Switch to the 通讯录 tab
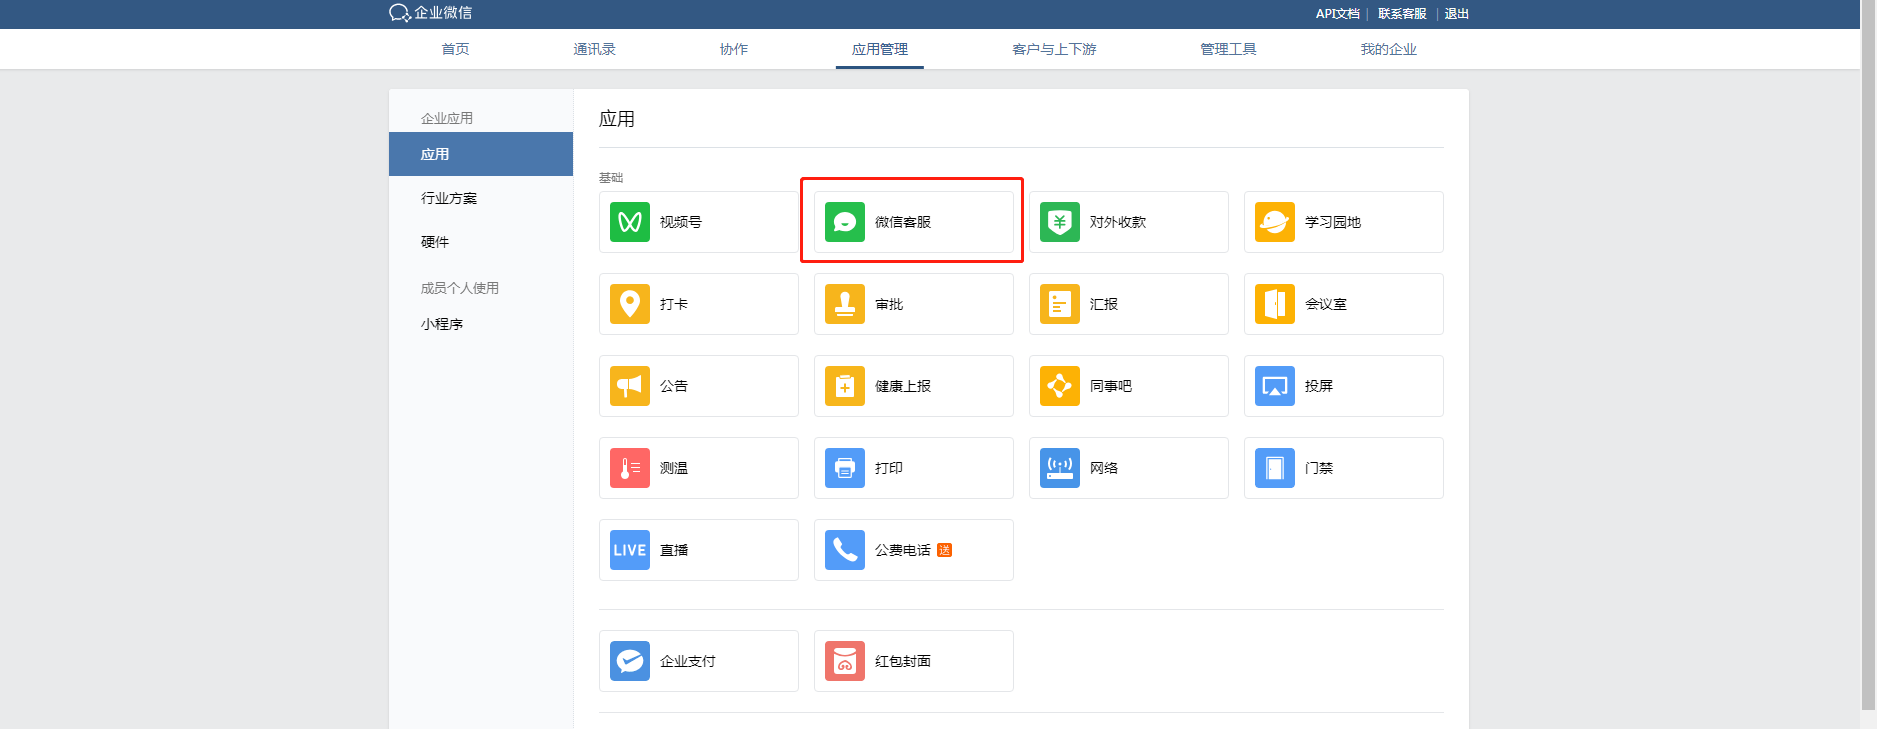 point(594,49)
